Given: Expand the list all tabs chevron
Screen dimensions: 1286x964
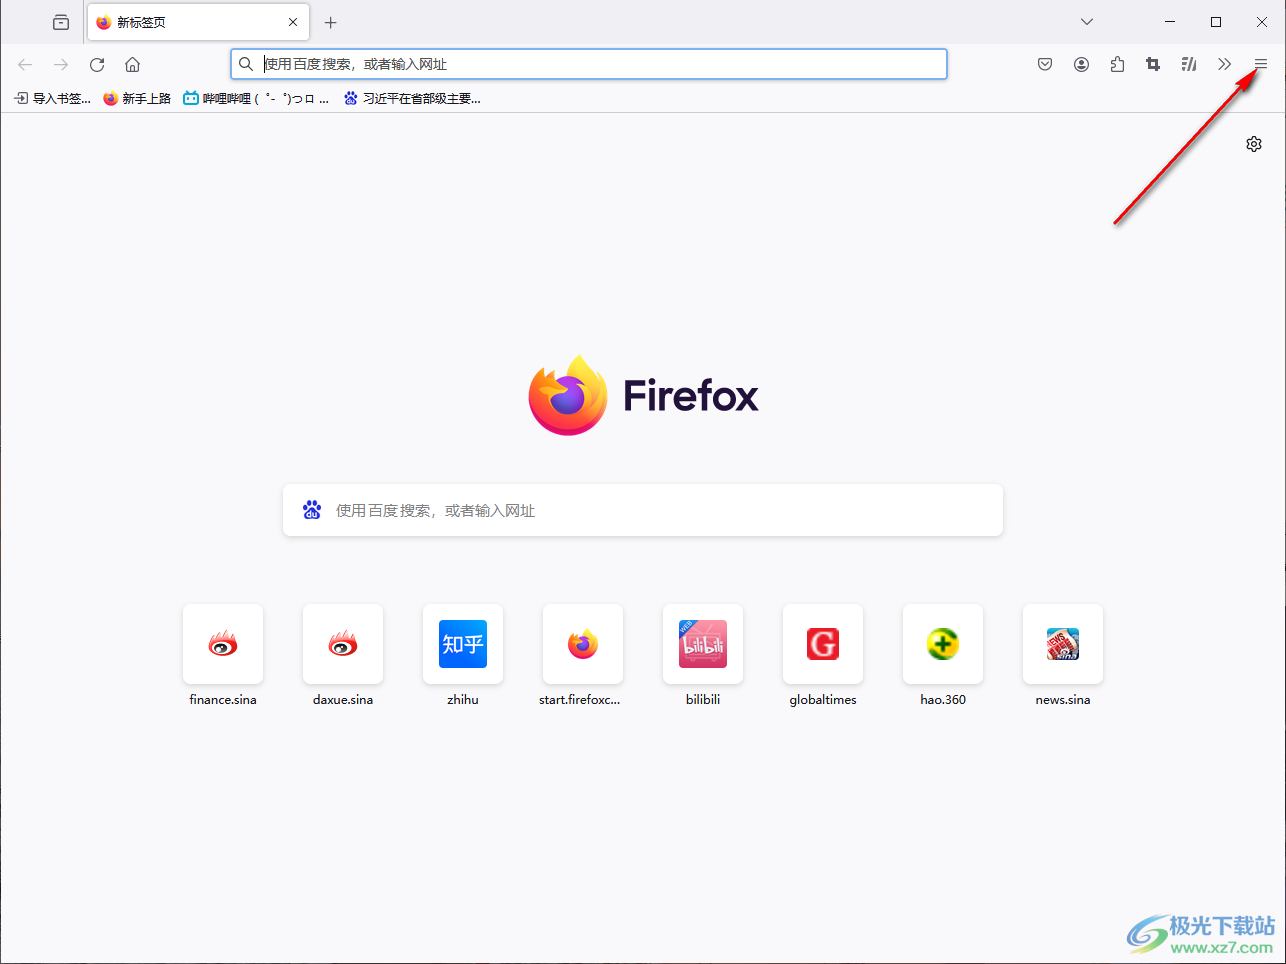Looking at the screenshot, I should pos(1087,22).
